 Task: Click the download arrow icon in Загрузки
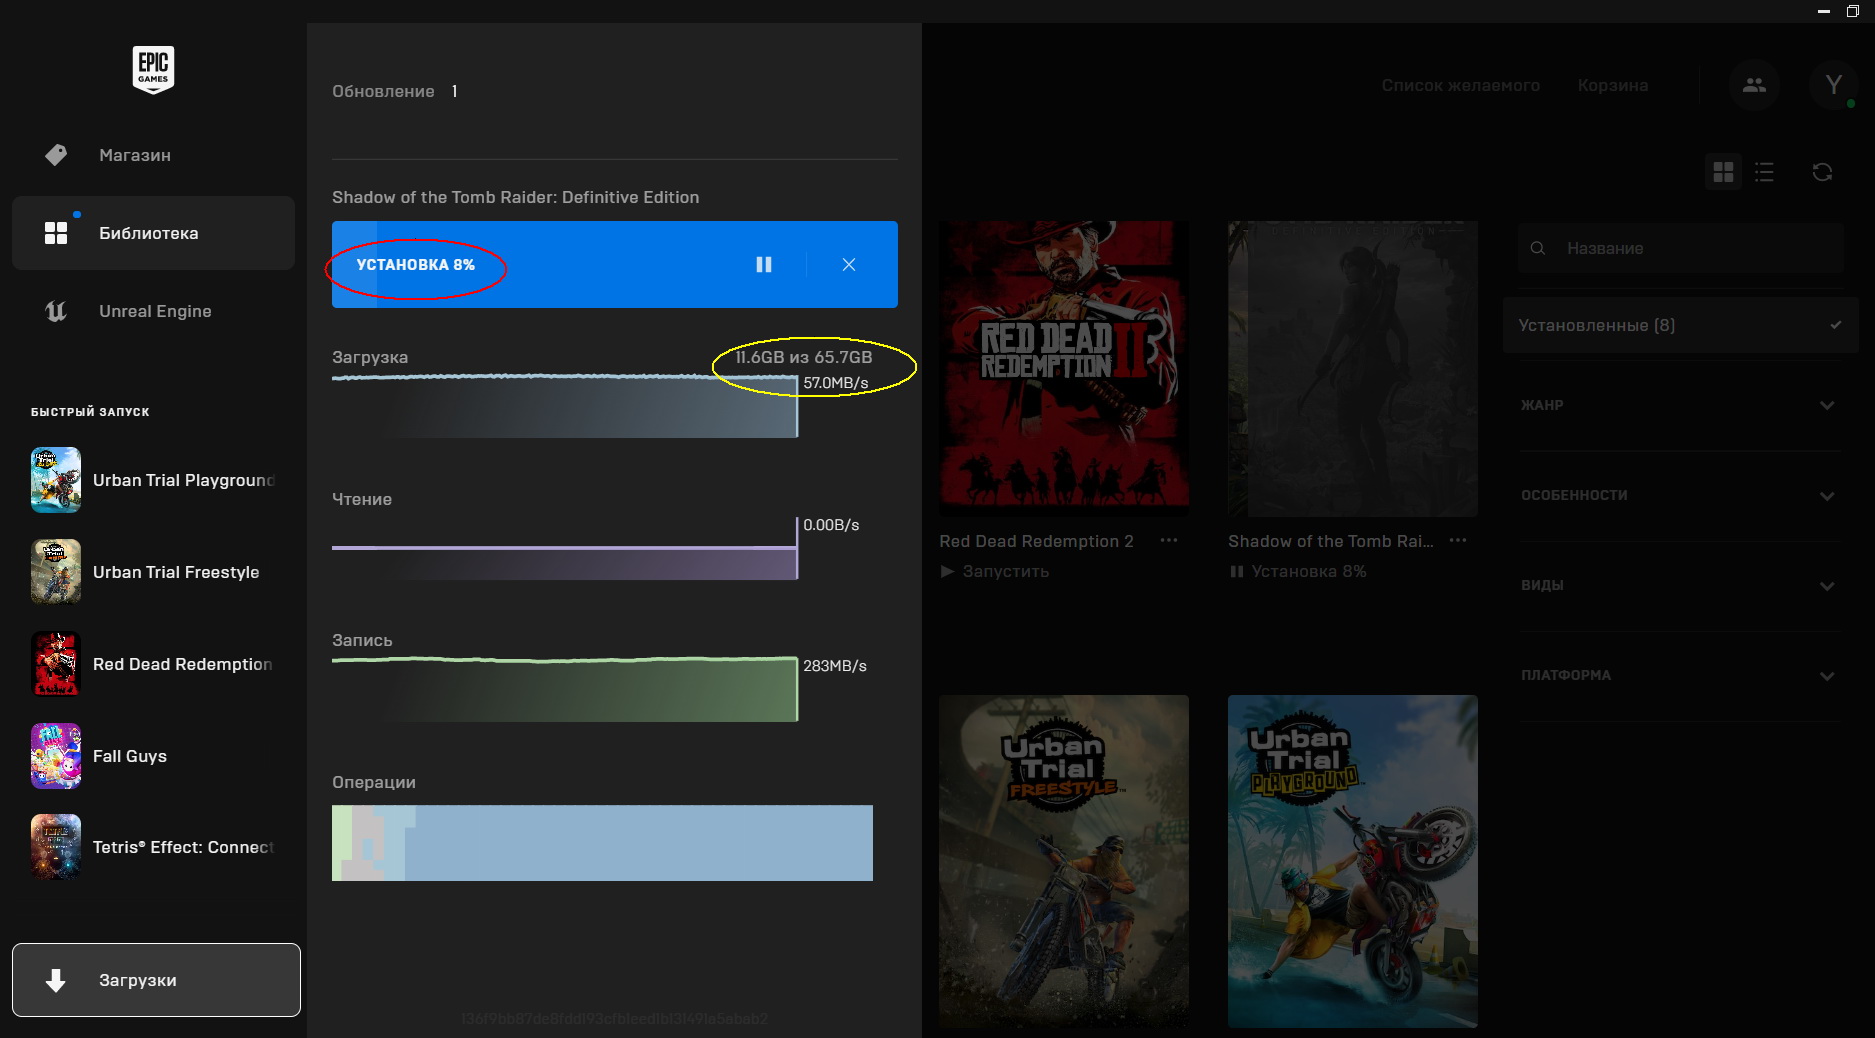(56, 980)
